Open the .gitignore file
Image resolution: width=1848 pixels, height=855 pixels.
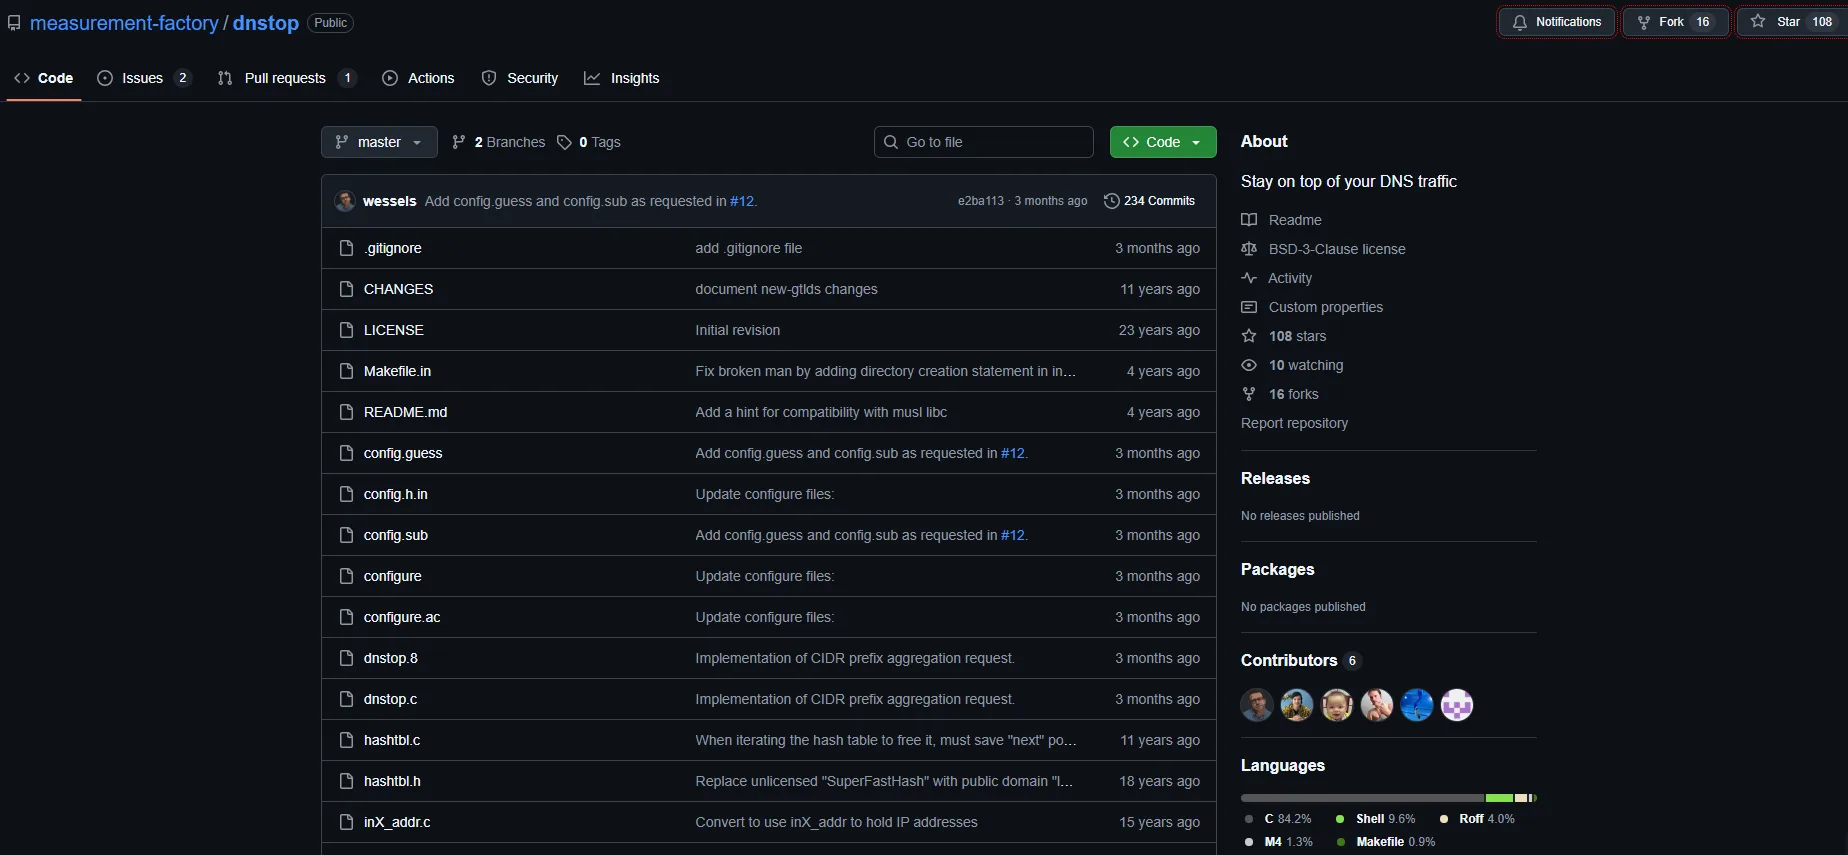(393, 248)
